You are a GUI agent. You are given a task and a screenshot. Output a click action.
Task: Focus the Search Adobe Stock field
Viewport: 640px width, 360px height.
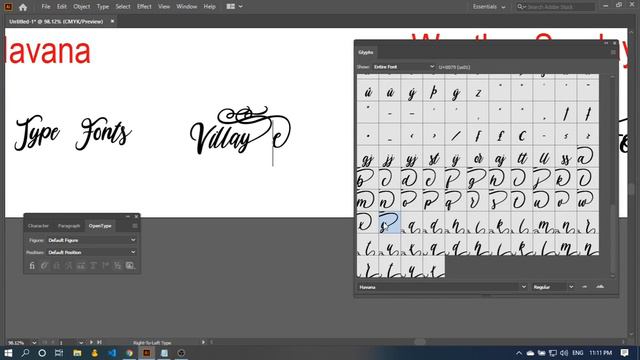tap(555, 7)
